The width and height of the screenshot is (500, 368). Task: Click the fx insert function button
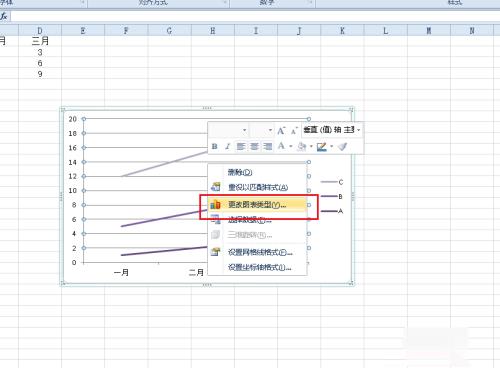coord(4,16)
